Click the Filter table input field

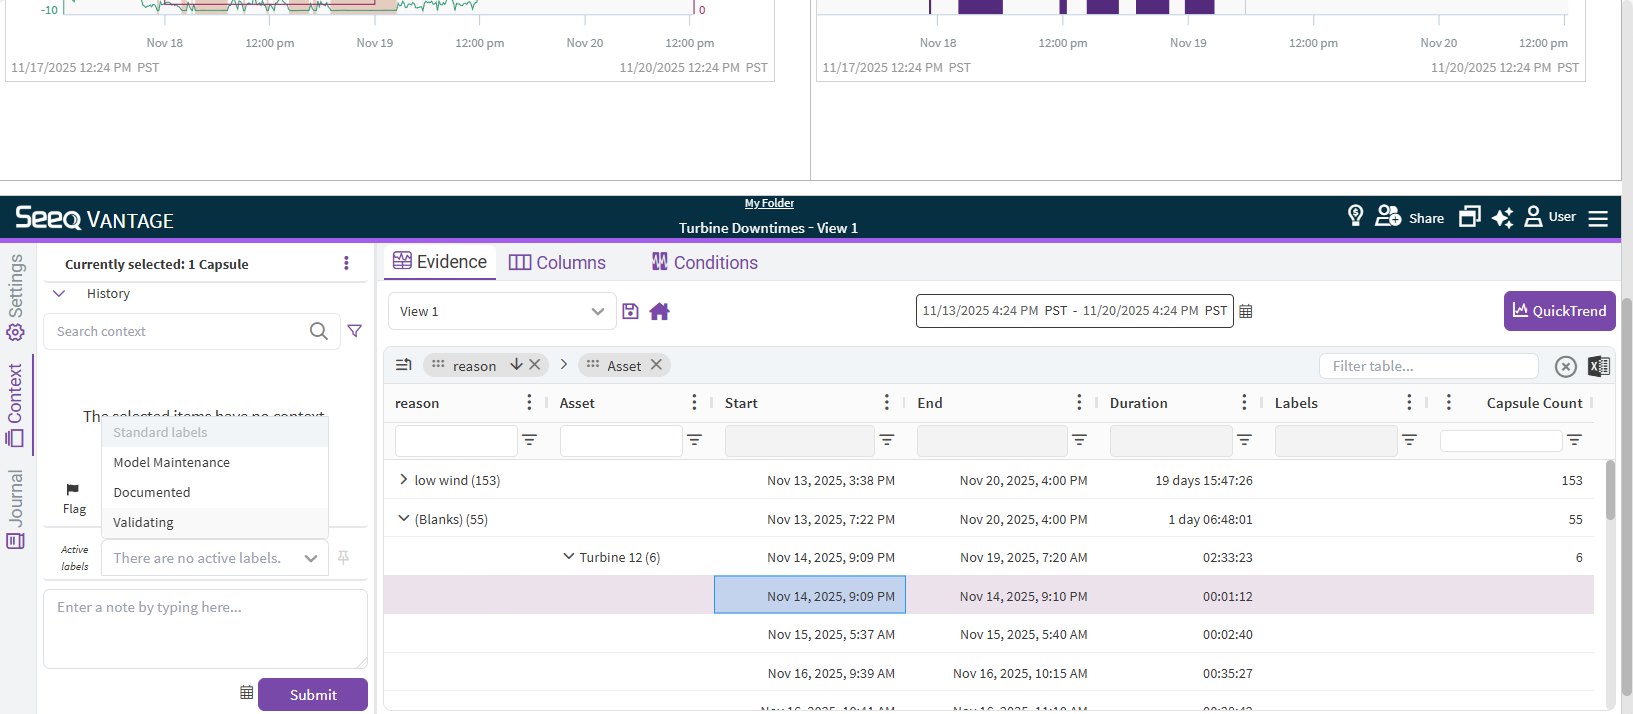(x=1427, y=366)
